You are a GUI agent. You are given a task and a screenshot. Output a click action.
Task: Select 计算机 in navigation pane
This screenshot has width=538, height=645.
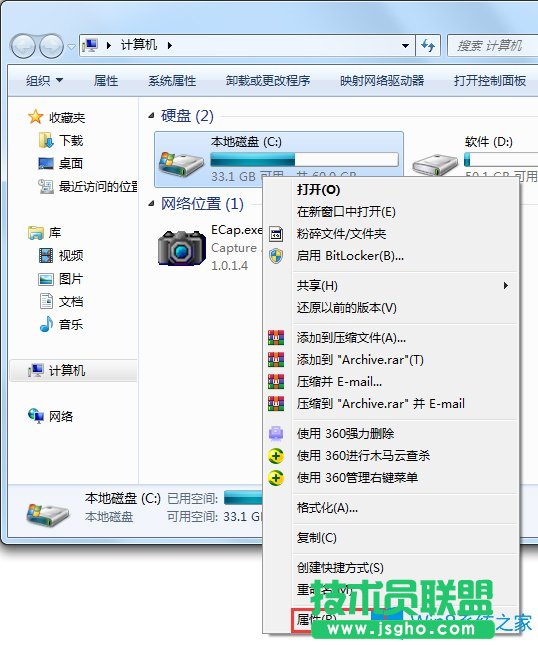point(73,371)
